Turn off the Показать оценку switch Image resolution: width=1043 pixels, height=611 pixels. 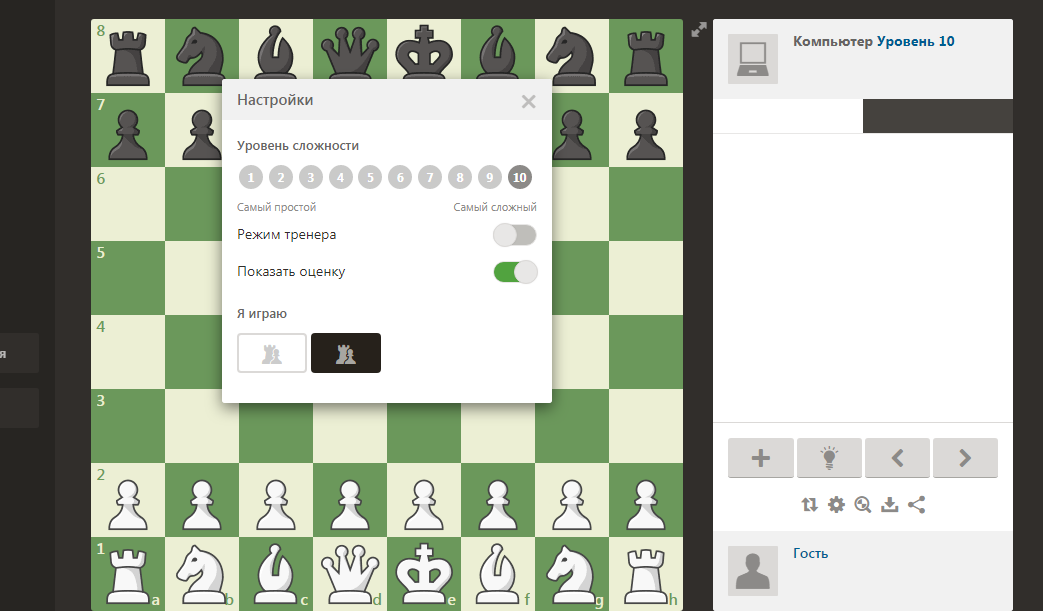(x=515, y=272)
